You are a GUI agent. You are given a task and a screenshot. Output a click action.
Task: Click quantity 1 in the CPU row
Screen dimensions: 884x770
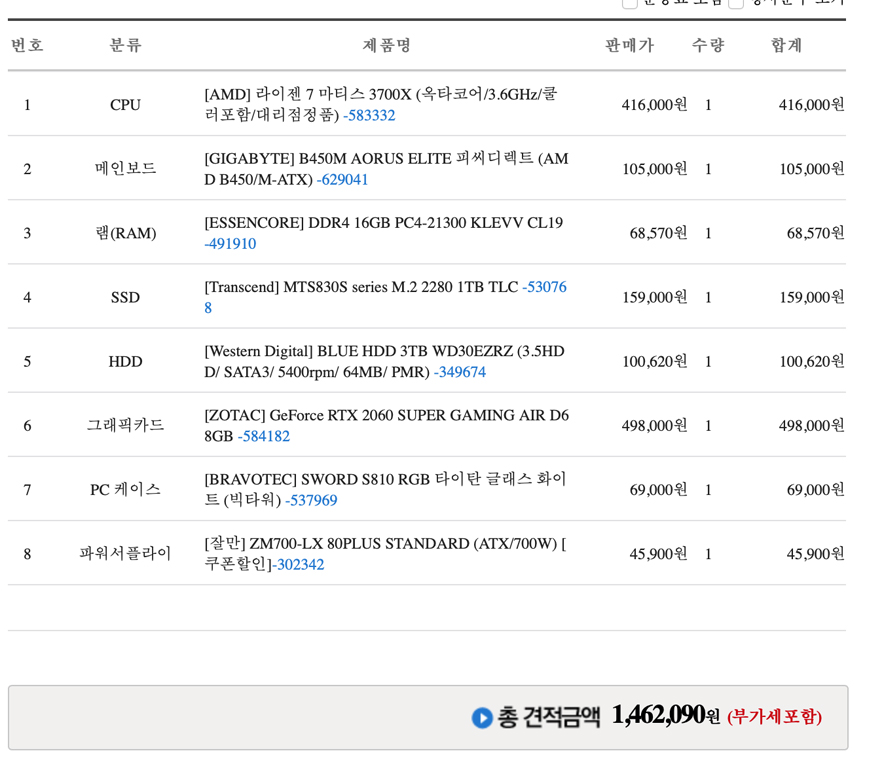point(708,105)
